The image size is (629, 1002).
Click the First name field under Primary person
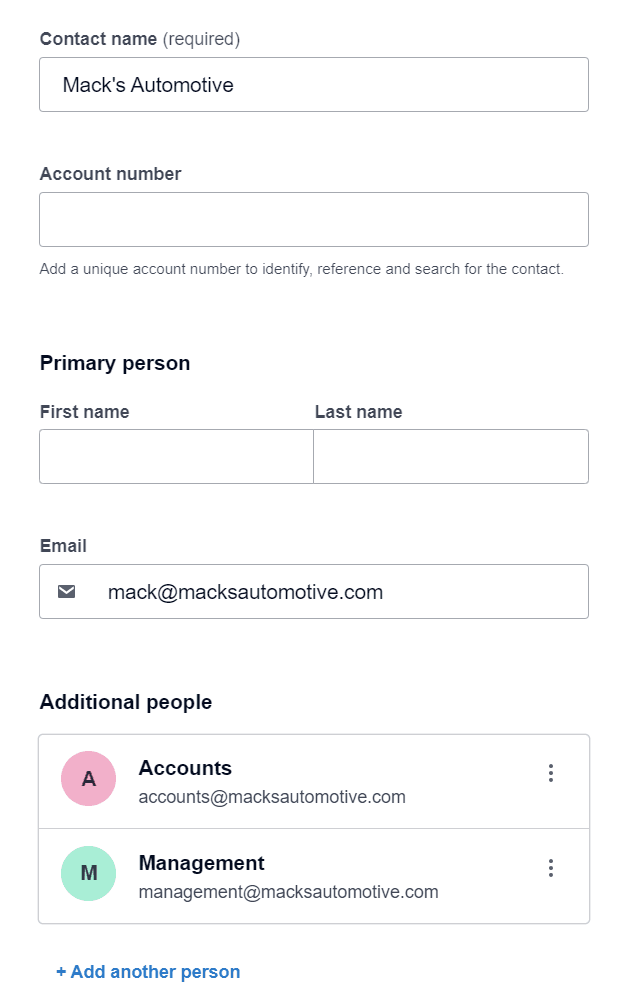(176, 456)
